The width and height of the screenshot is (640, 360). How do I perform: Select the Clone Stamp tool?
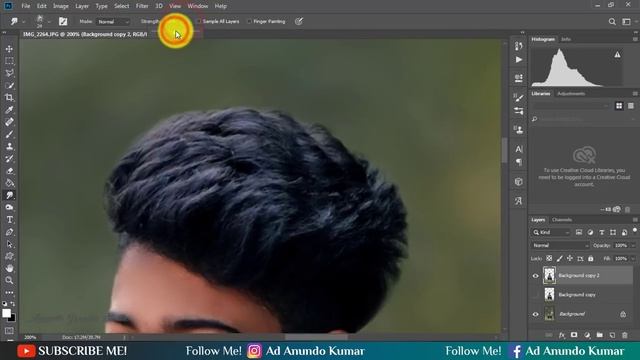tap(9, 147)
